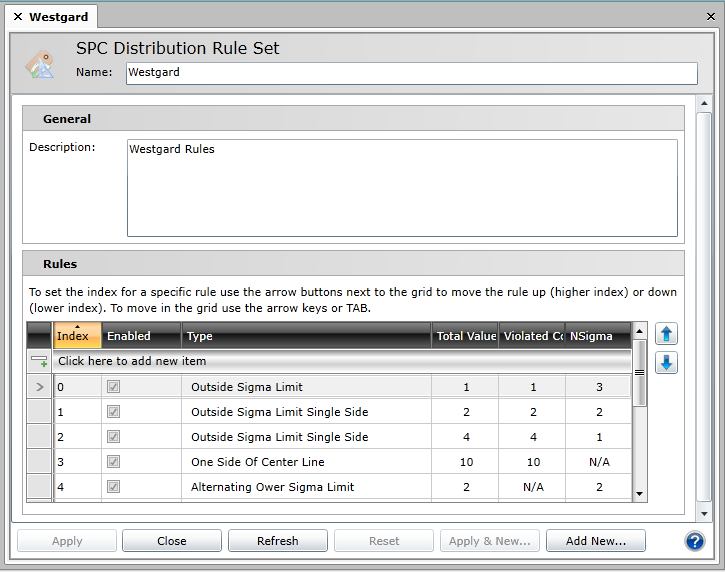This screenshot has height=572, width=725.
Task: Select row indicator arrow for rule 0
Action: (39, 387)
